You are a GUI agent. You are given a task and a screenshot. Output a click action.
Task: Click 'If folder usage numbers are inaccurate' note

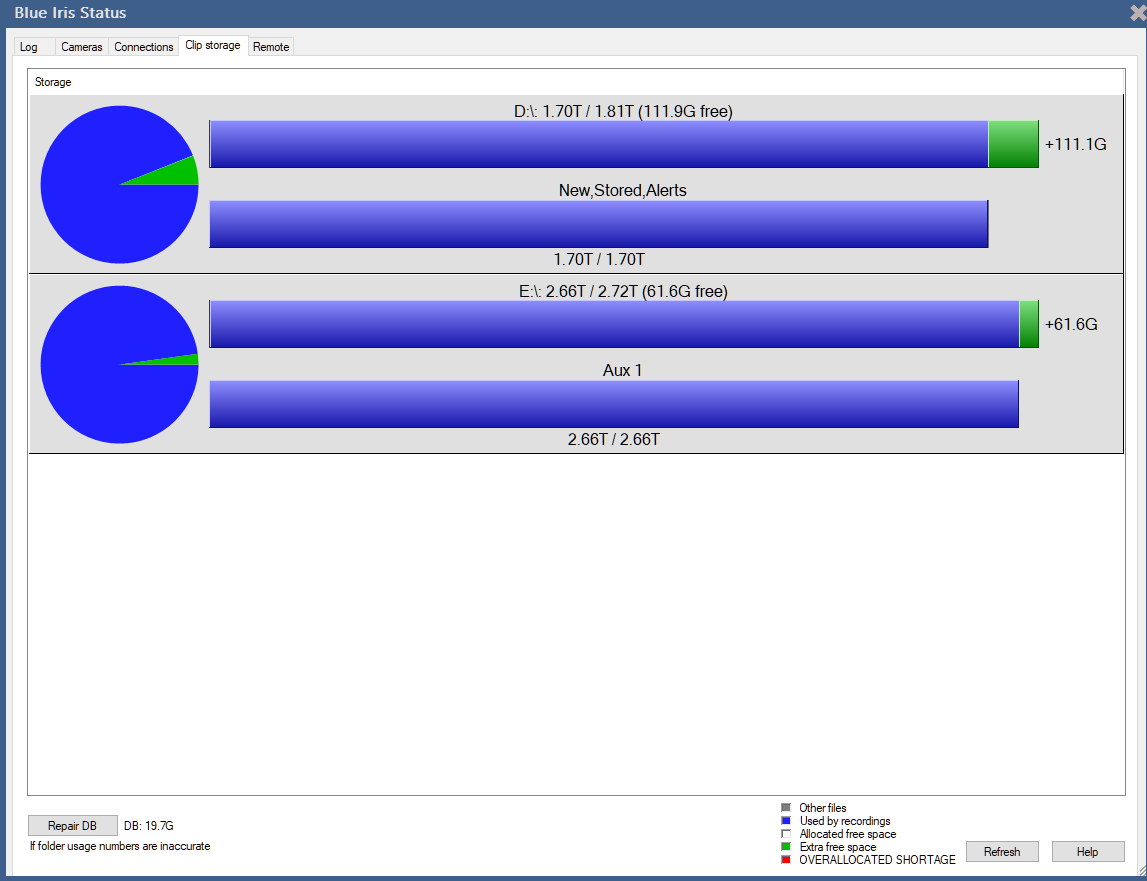tap(120, 847)
